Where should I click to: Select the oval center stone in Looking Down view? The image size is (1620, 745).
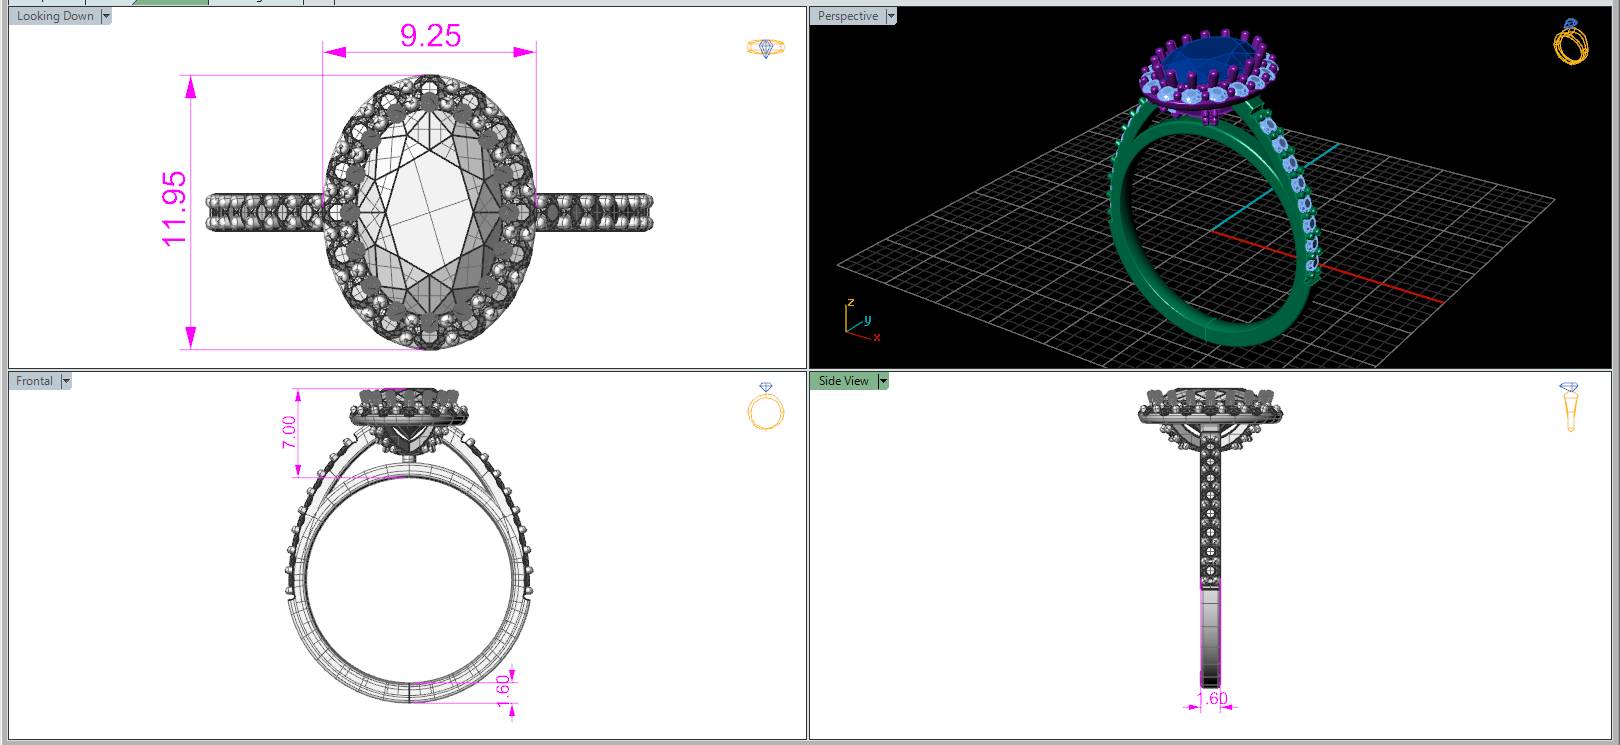click(430, 212)
